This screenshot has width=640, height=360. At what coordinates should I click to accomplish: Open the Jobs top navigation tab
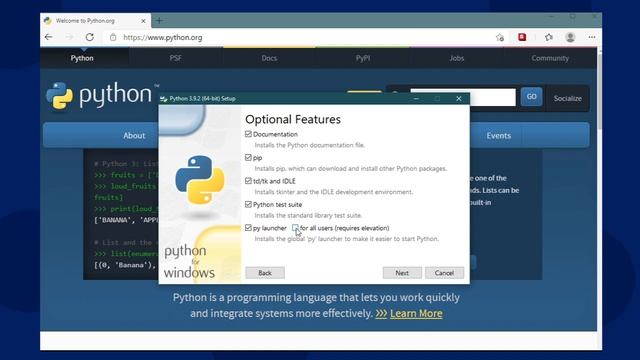click(457, 58)
